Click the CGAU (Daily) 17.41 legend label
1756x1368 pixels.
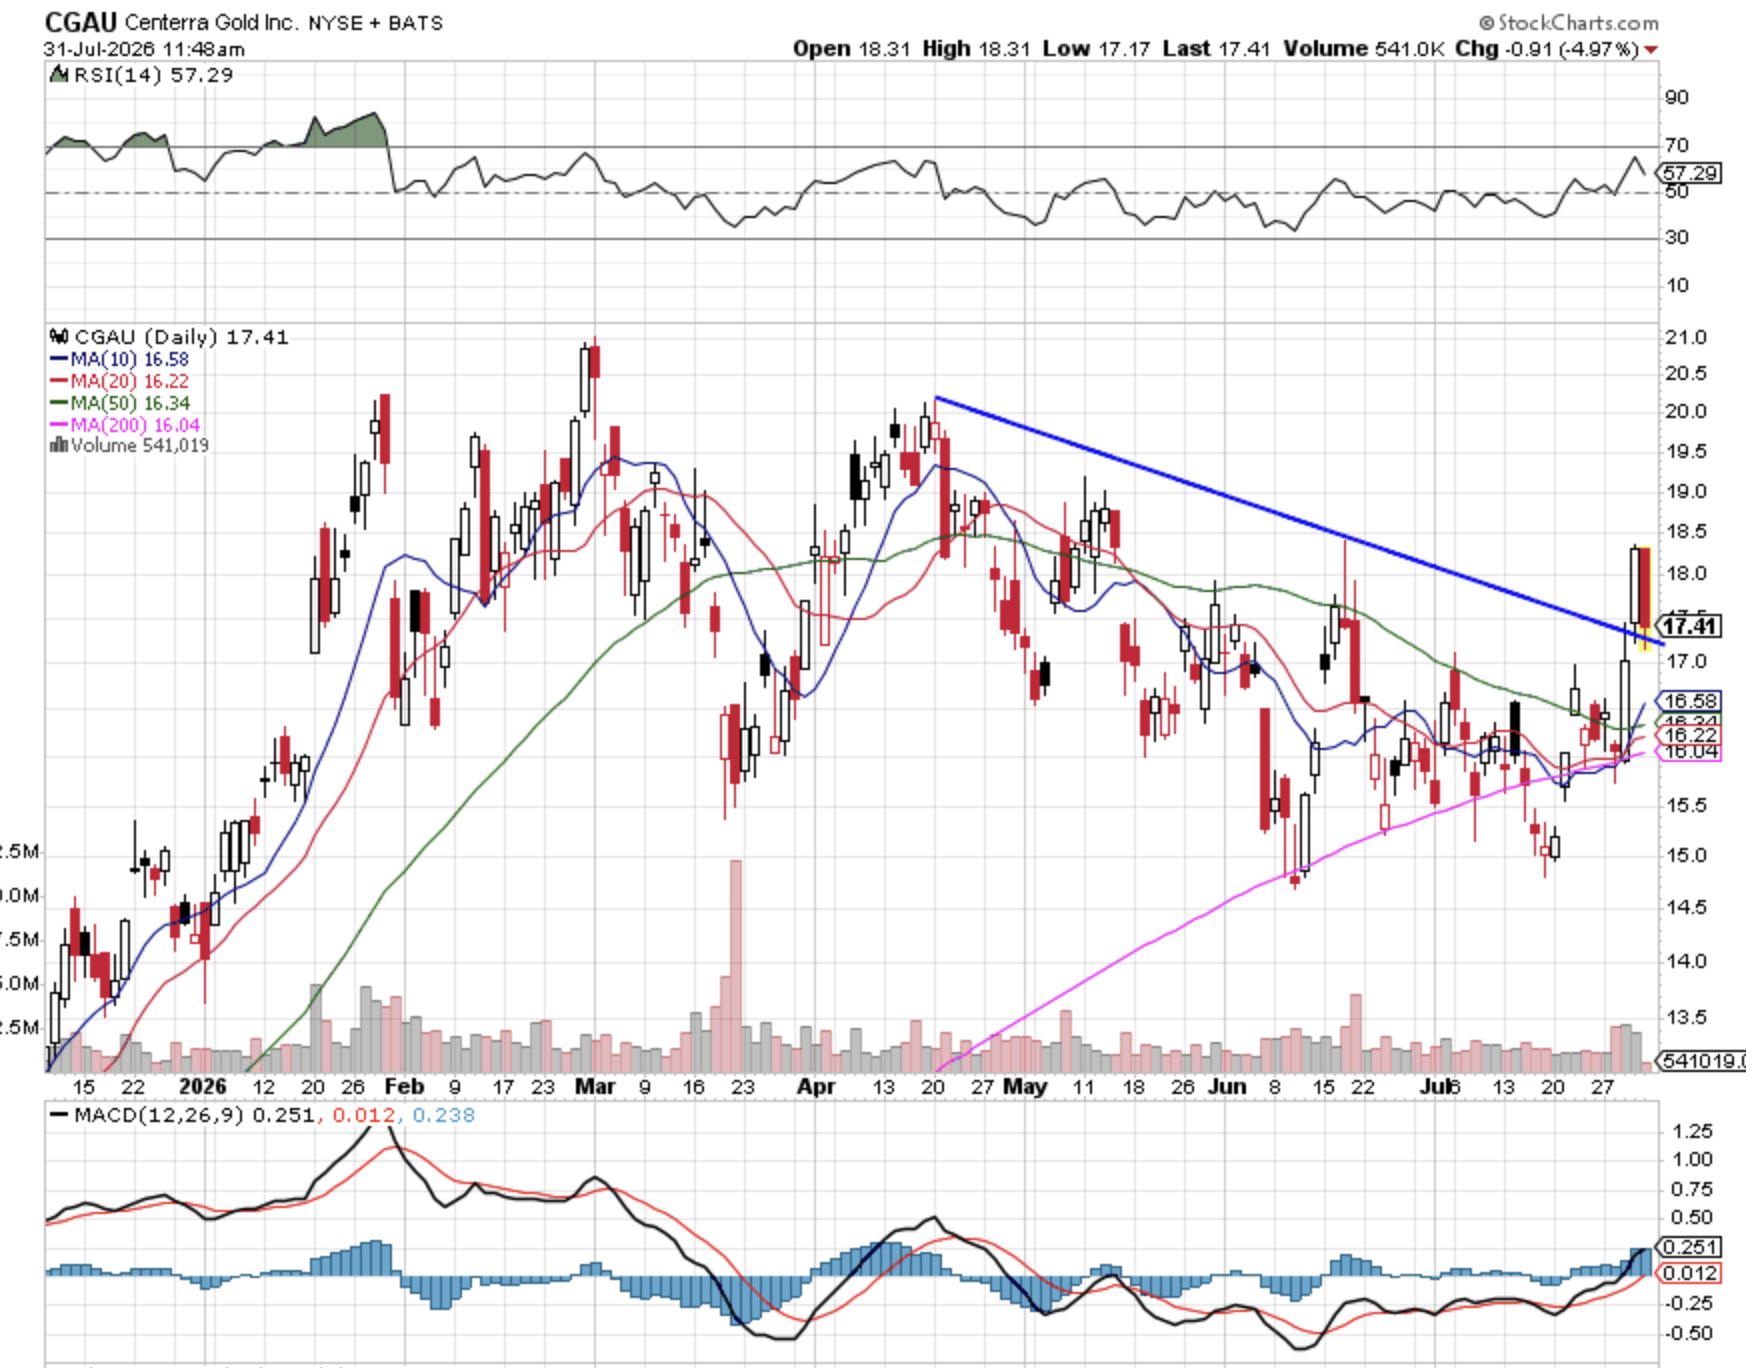pyautogui.click(x=181, y=337)
